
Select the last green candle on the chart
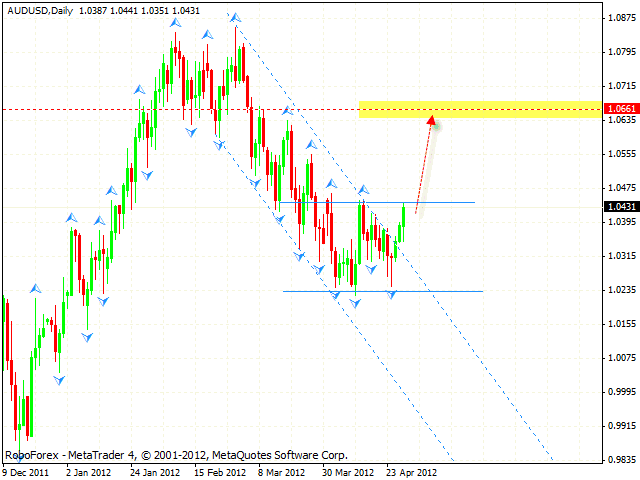(x=404, y=220)
